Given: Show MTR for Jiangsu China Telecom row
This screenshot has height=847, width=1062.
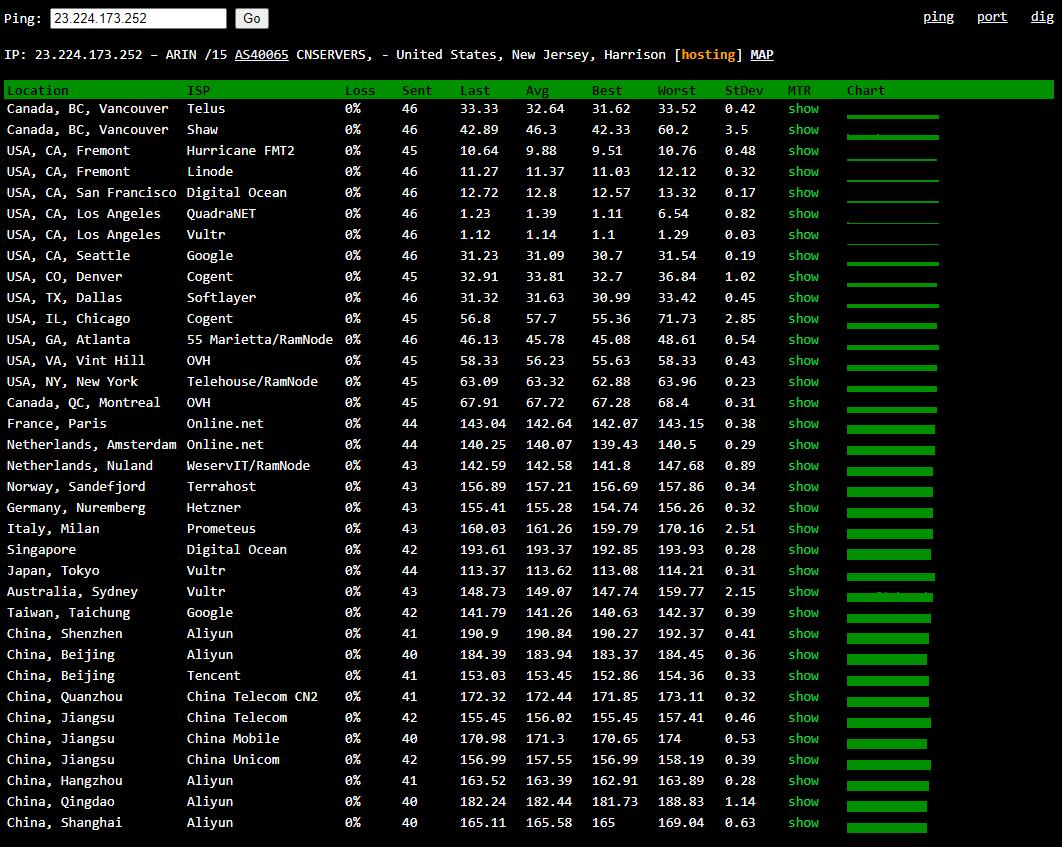Looking at the screenshot, I should tap(803, 717).
